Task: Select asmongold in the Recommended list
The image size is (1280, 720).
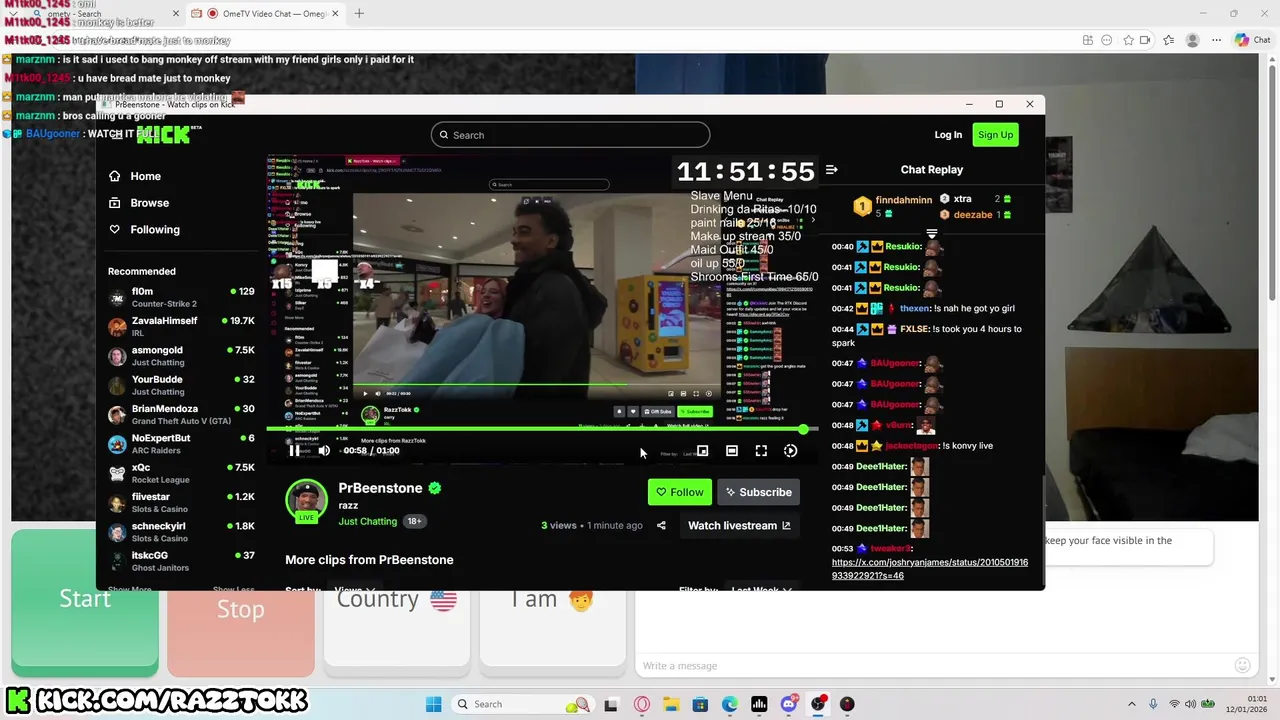Action: [x=182, y=356]
